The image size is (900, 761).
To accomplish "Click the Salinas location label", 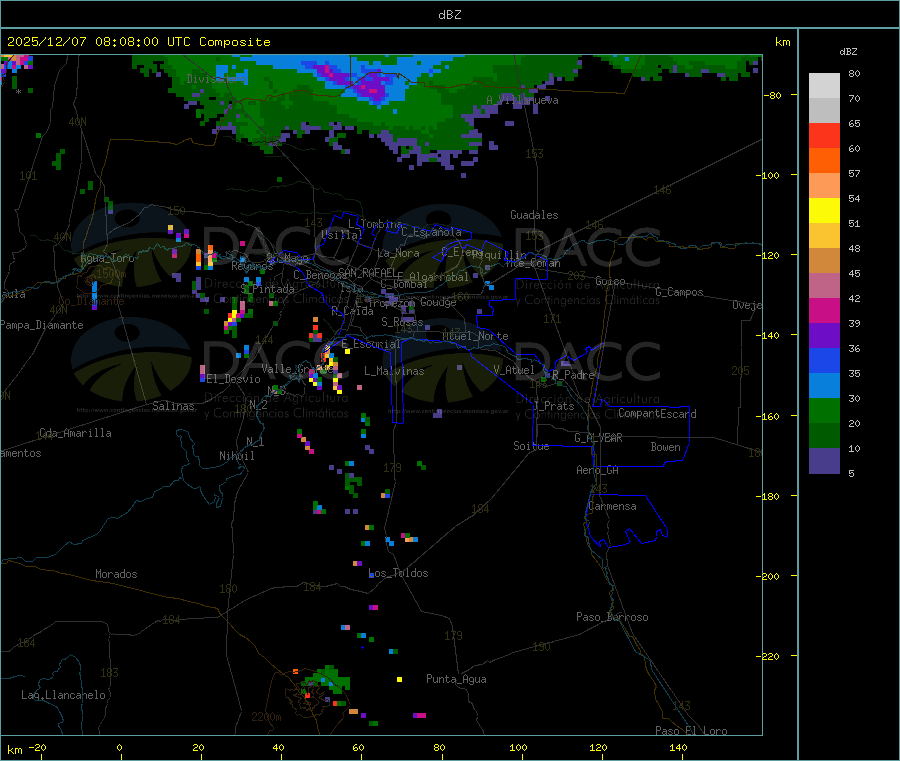I will (173, 406).
